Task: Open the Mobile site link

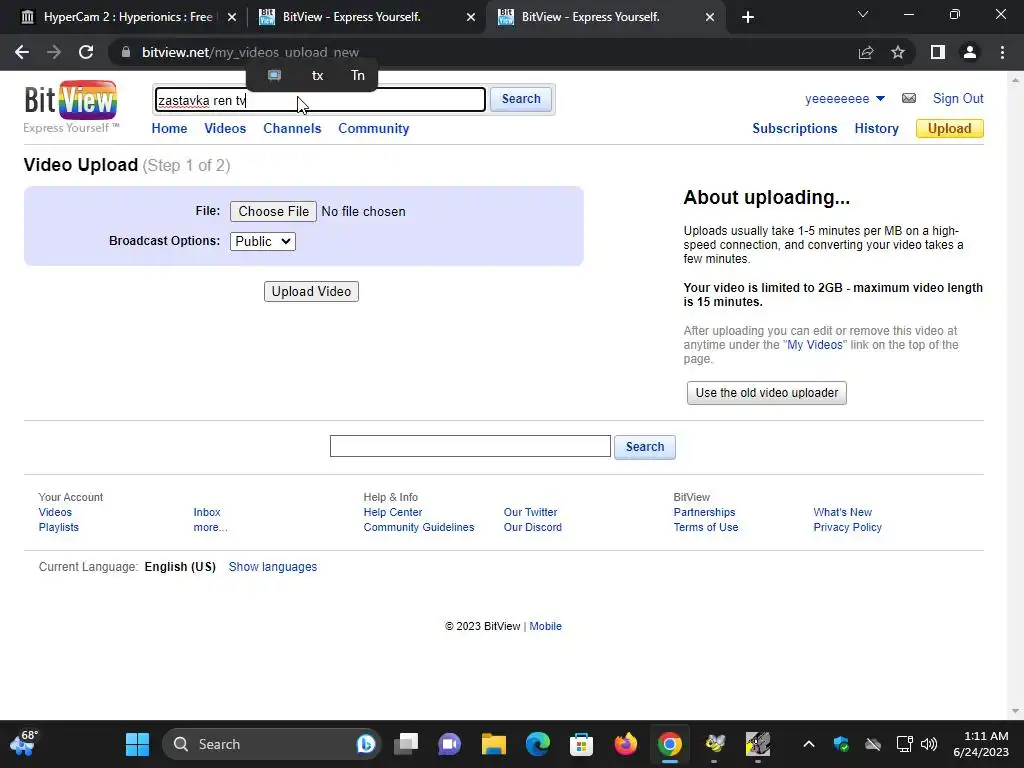Action: (545, 626)
